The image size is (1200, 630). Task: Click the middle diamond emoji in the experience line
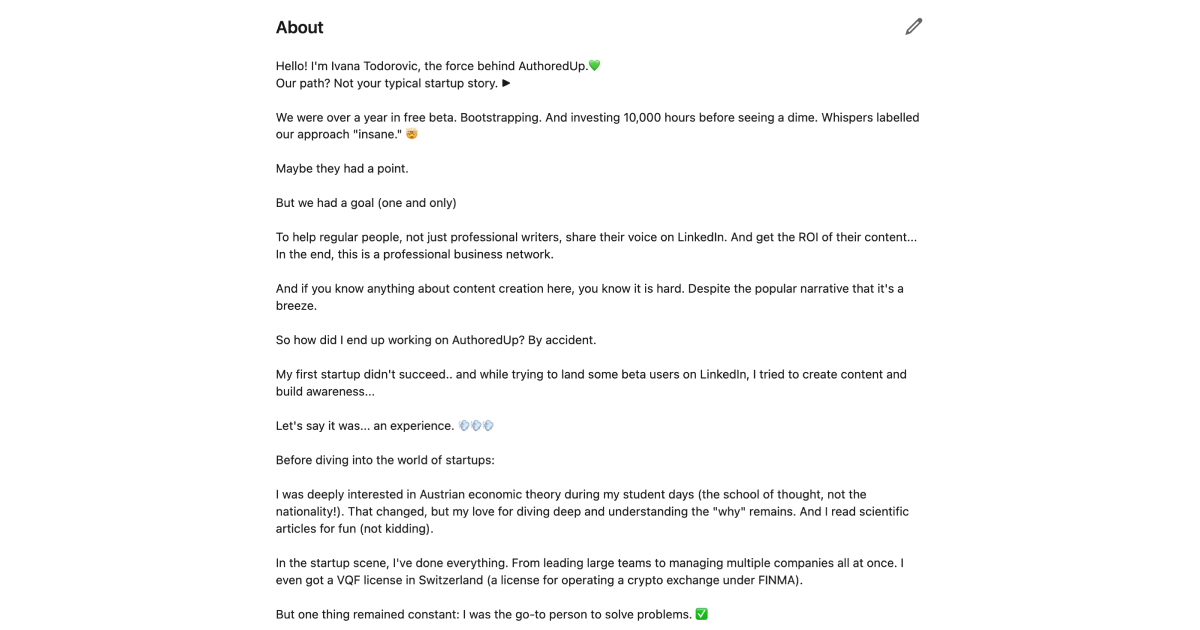point(476,424)
